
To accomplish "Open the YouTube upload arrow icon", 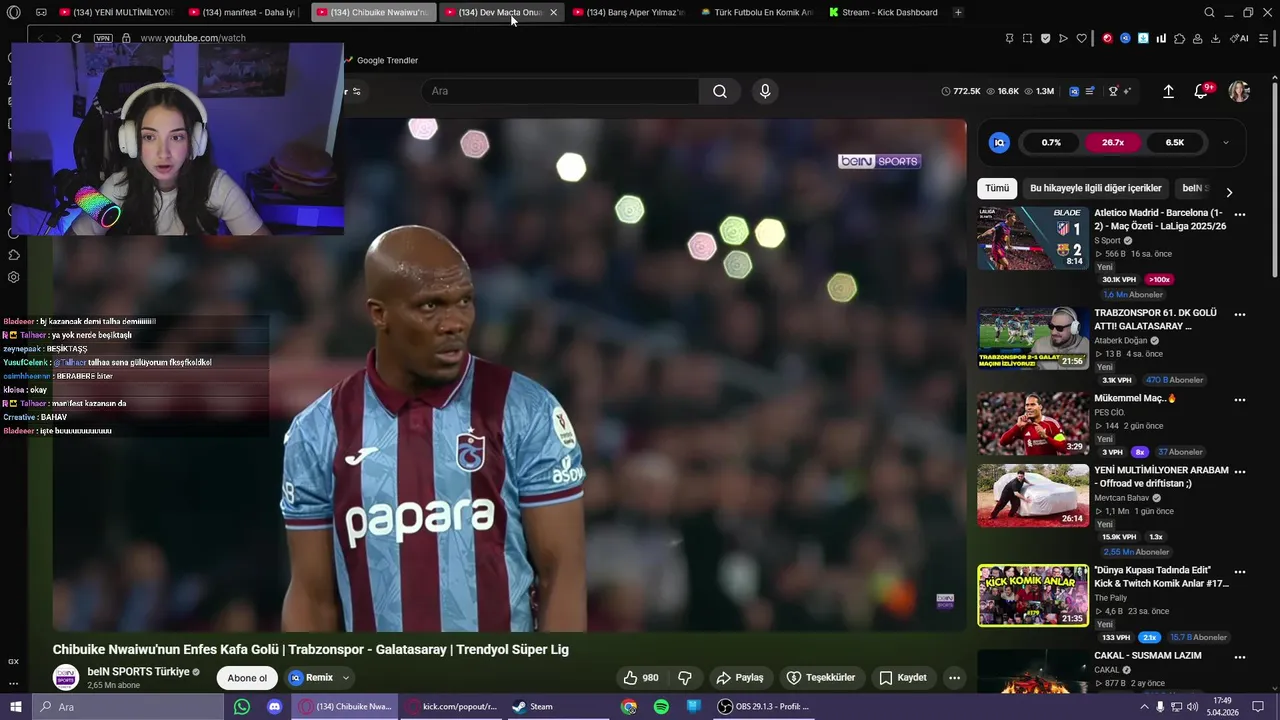I will click(x=1168, y=91).
